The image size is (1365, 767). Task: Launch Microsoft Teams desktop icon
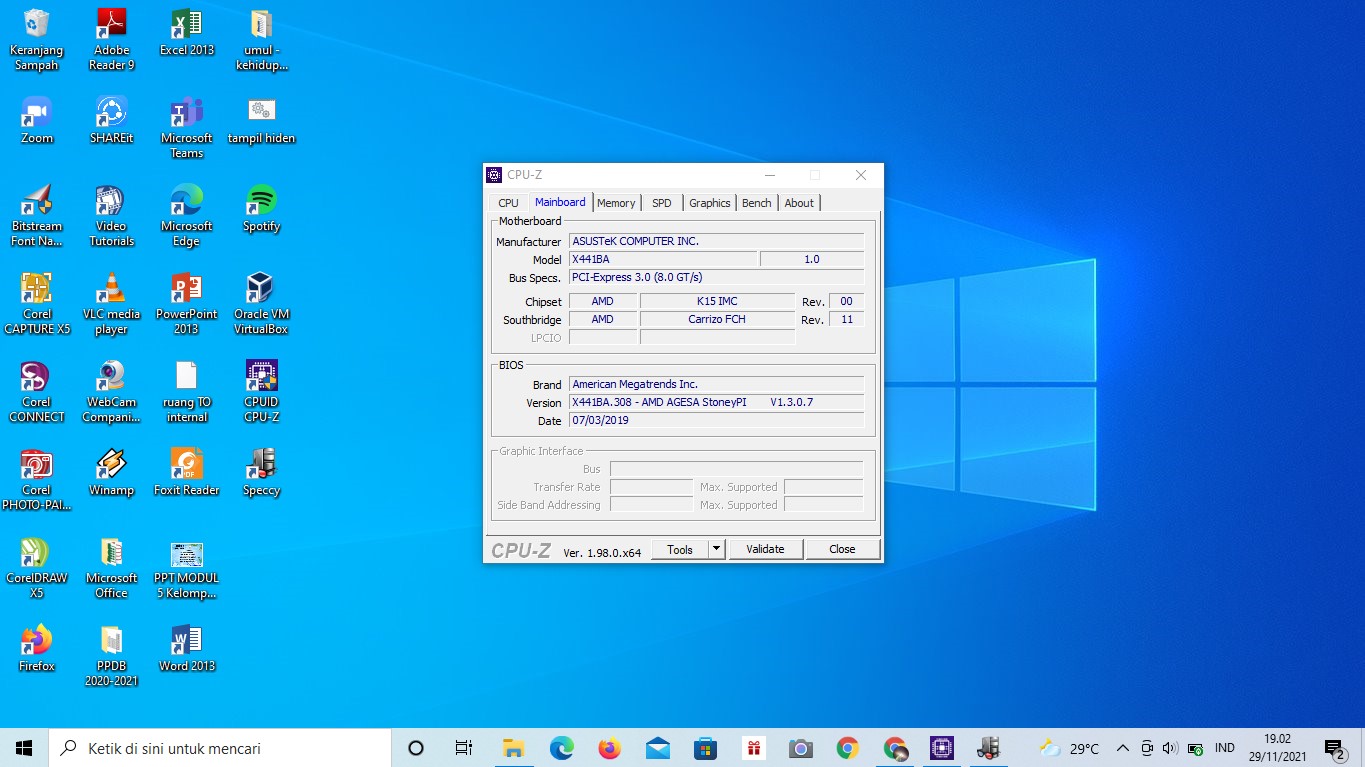[187, 128]
